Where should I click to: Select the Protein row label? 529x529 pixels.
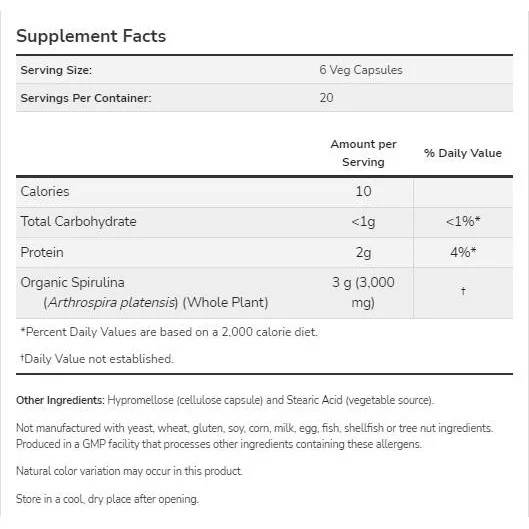coord(42,252)
